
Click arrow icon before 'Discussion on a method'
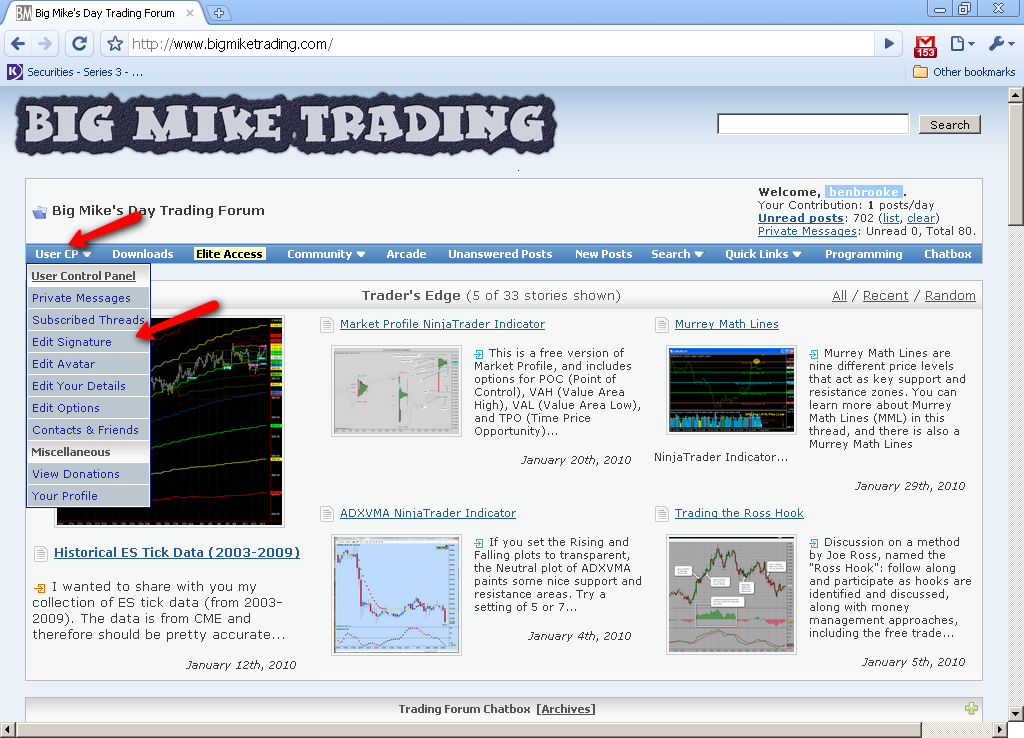[x=814, y=543]
